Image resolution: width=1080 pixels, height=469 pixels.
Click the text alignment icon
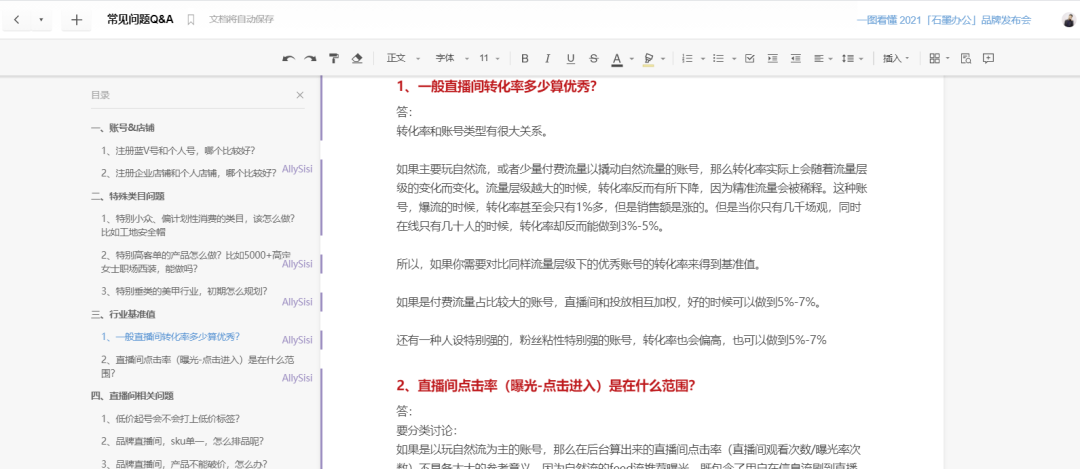[x=819, y=59]
